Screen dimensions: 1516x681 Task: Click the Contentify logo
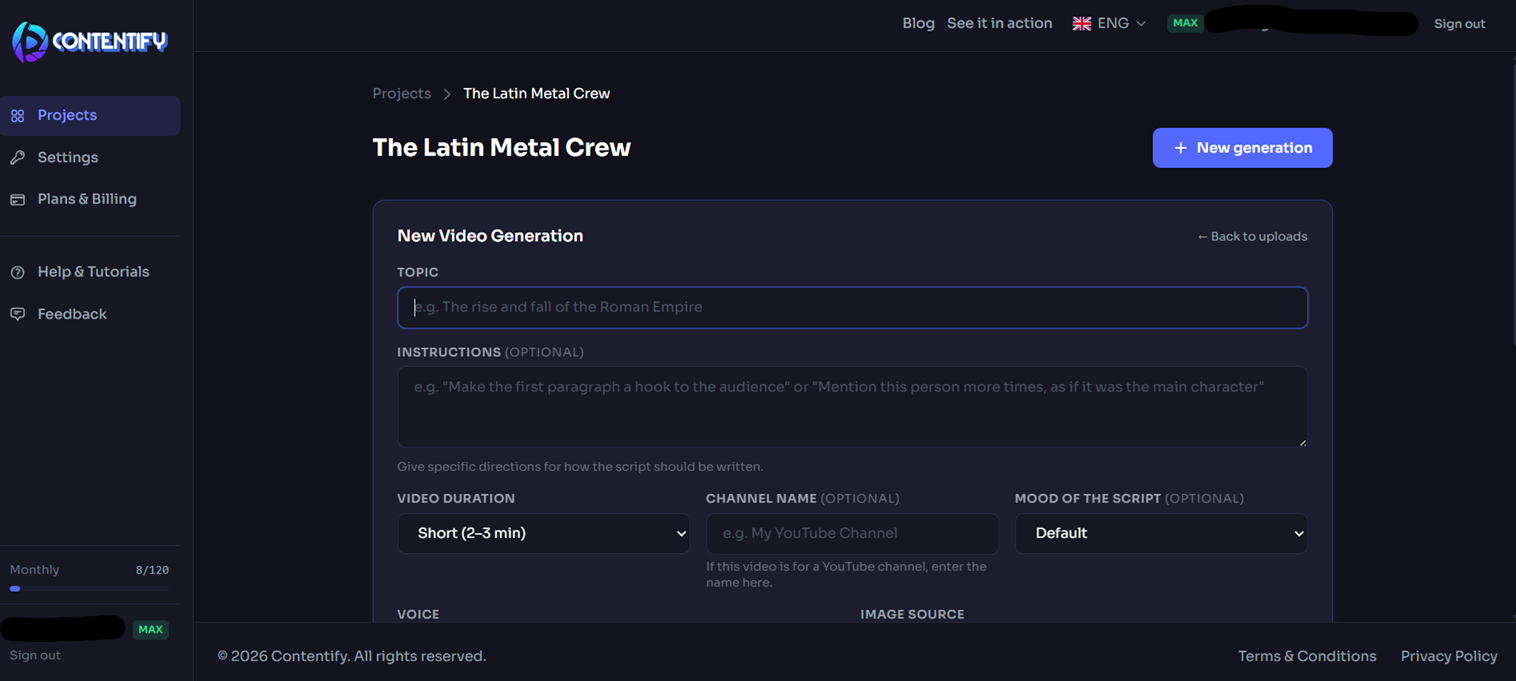tap(88, 41)
